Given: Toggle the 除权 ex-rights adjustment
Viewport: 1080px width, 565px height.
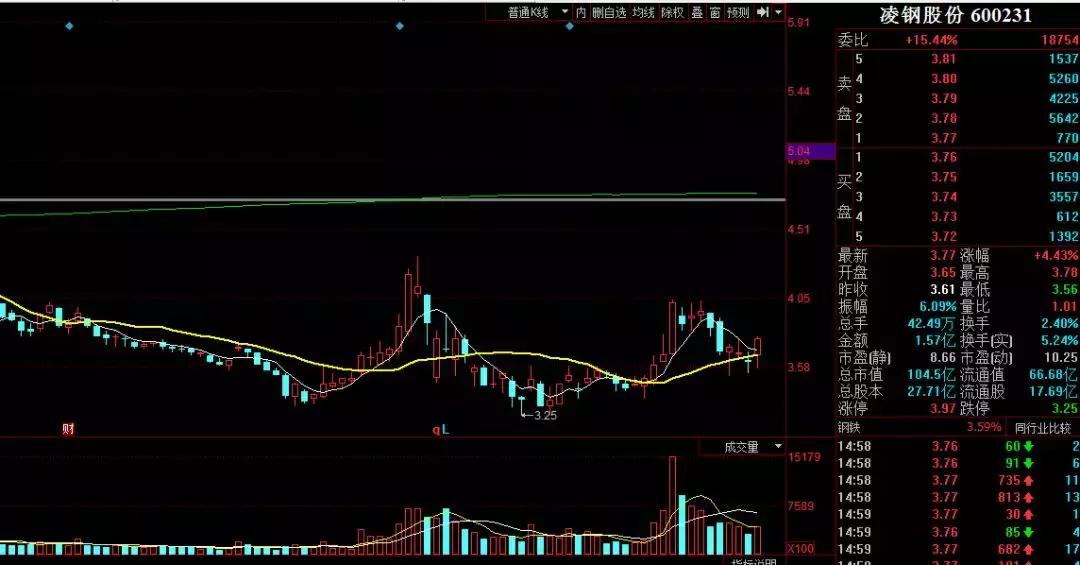Looking at the screenshot, I should (x=672, y=12).
